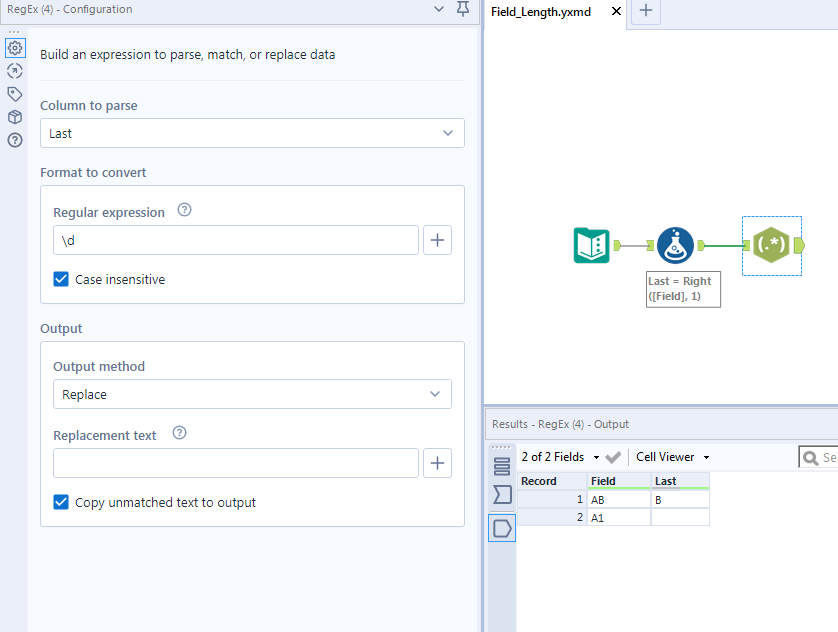The image size is (838, 632).
Task: Select record row 2
Action: click(552, 517)
